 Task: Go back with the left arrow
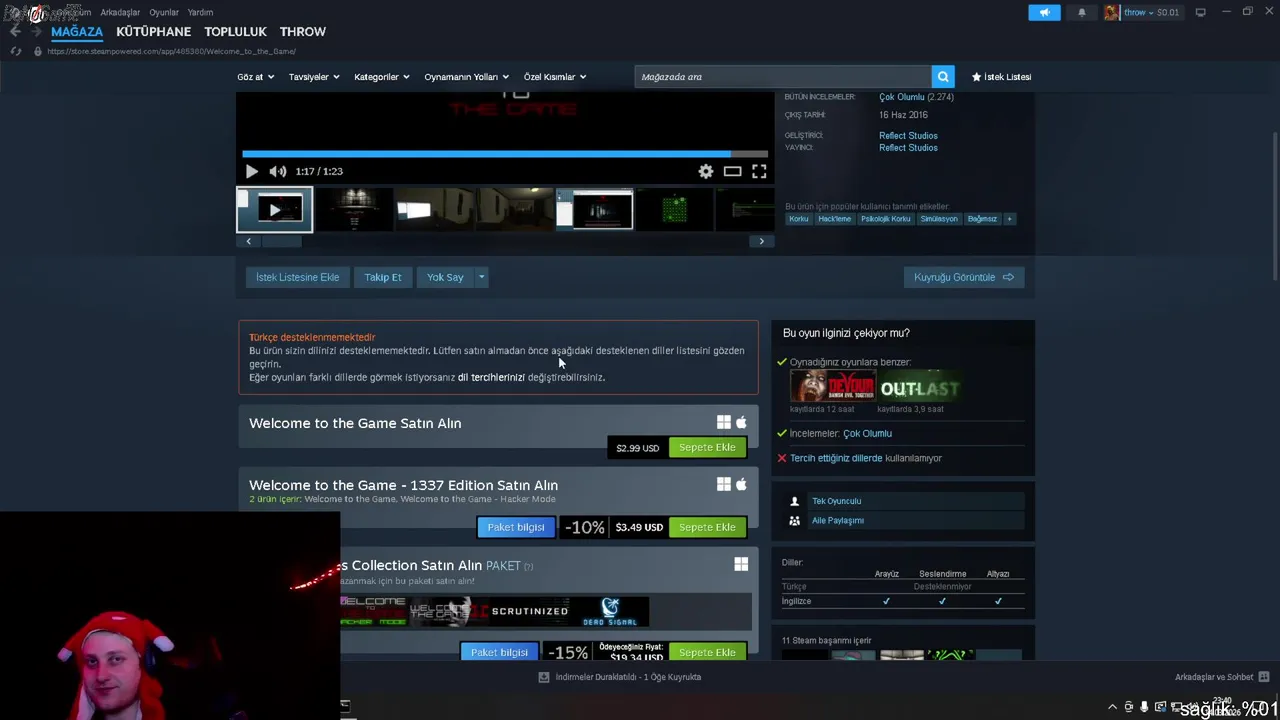tap(15, 32)
